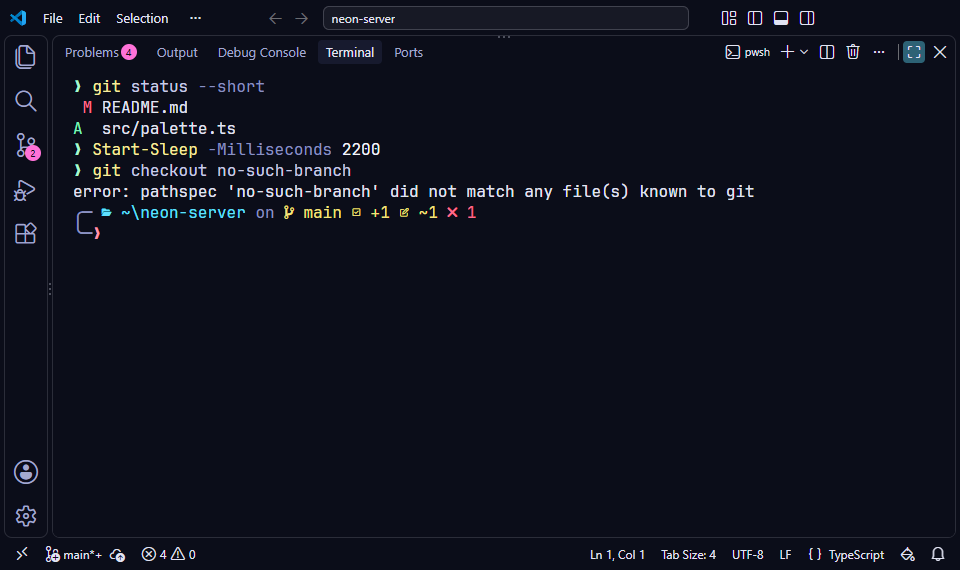Image resolution: width=960 pixels, height=570 pixels.
Task: Open the panel's more actions ellipsis
Action: [x=879, y=53]
